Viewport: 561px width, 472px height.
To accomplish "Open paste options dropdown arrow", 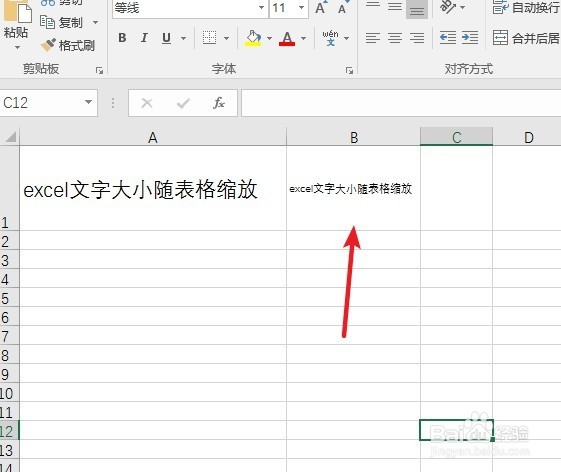I will click(17, 47).
